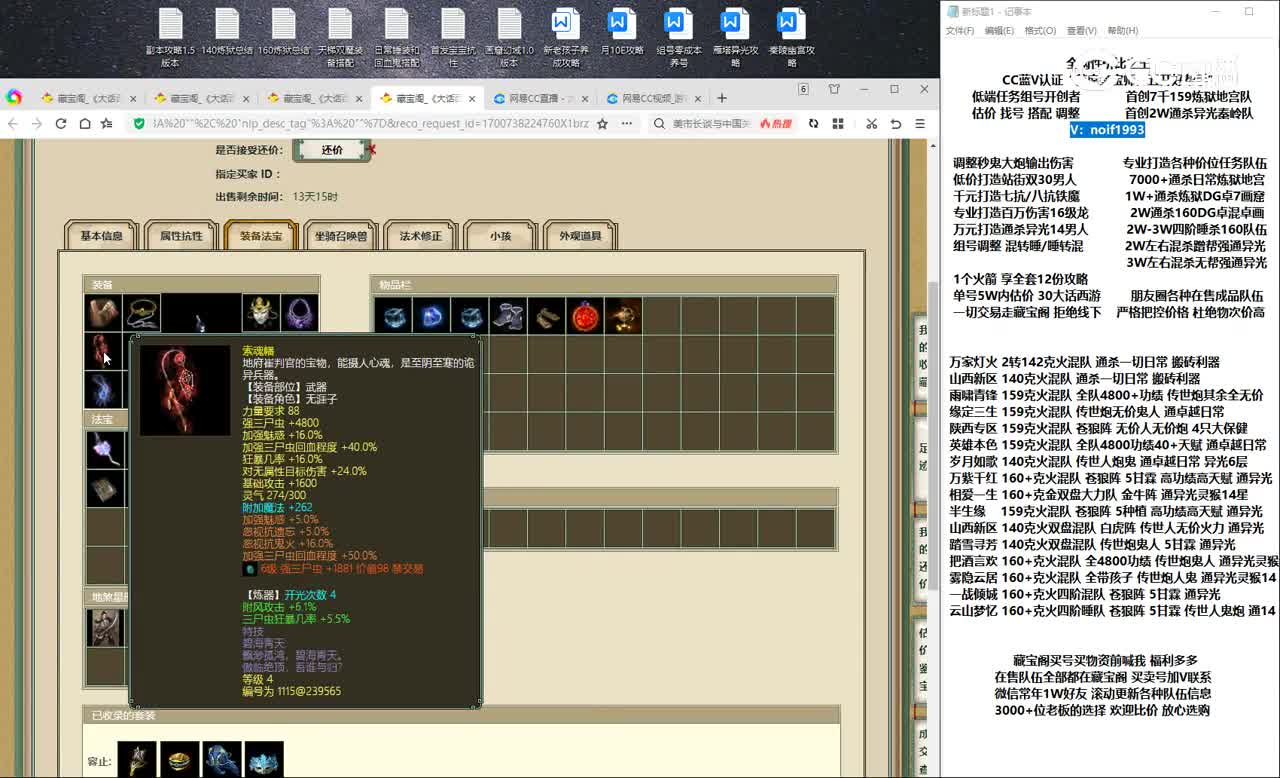
Task: Go to the browser home page
Action: tap(85, 123)
